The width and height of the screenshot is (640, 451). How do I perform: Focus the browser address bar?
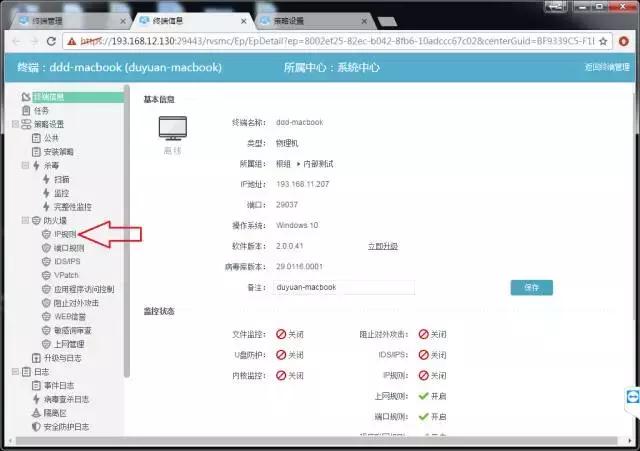337,41
